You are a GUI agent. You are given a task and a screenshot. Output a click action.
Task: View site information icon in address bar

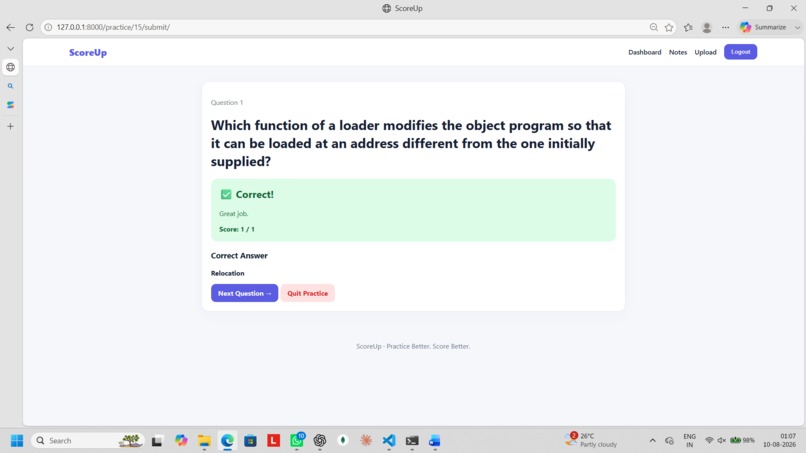click(48, 27)
